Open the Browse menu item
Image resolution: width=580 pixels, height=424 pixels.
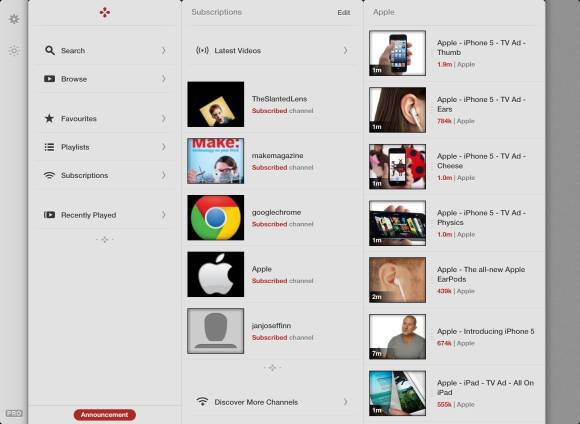pos(105,79)
